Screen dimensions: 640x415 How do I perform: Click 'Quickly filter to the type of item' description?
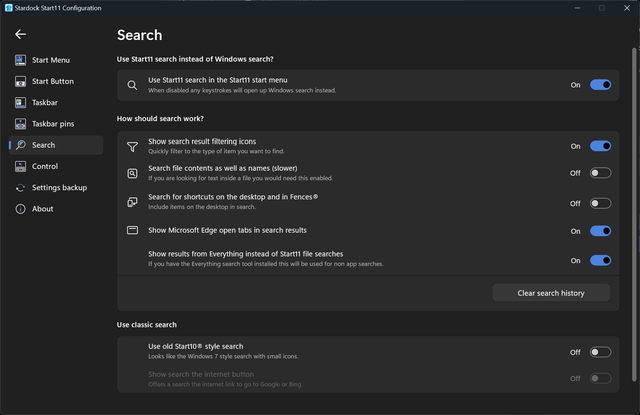tap(216, 151)
